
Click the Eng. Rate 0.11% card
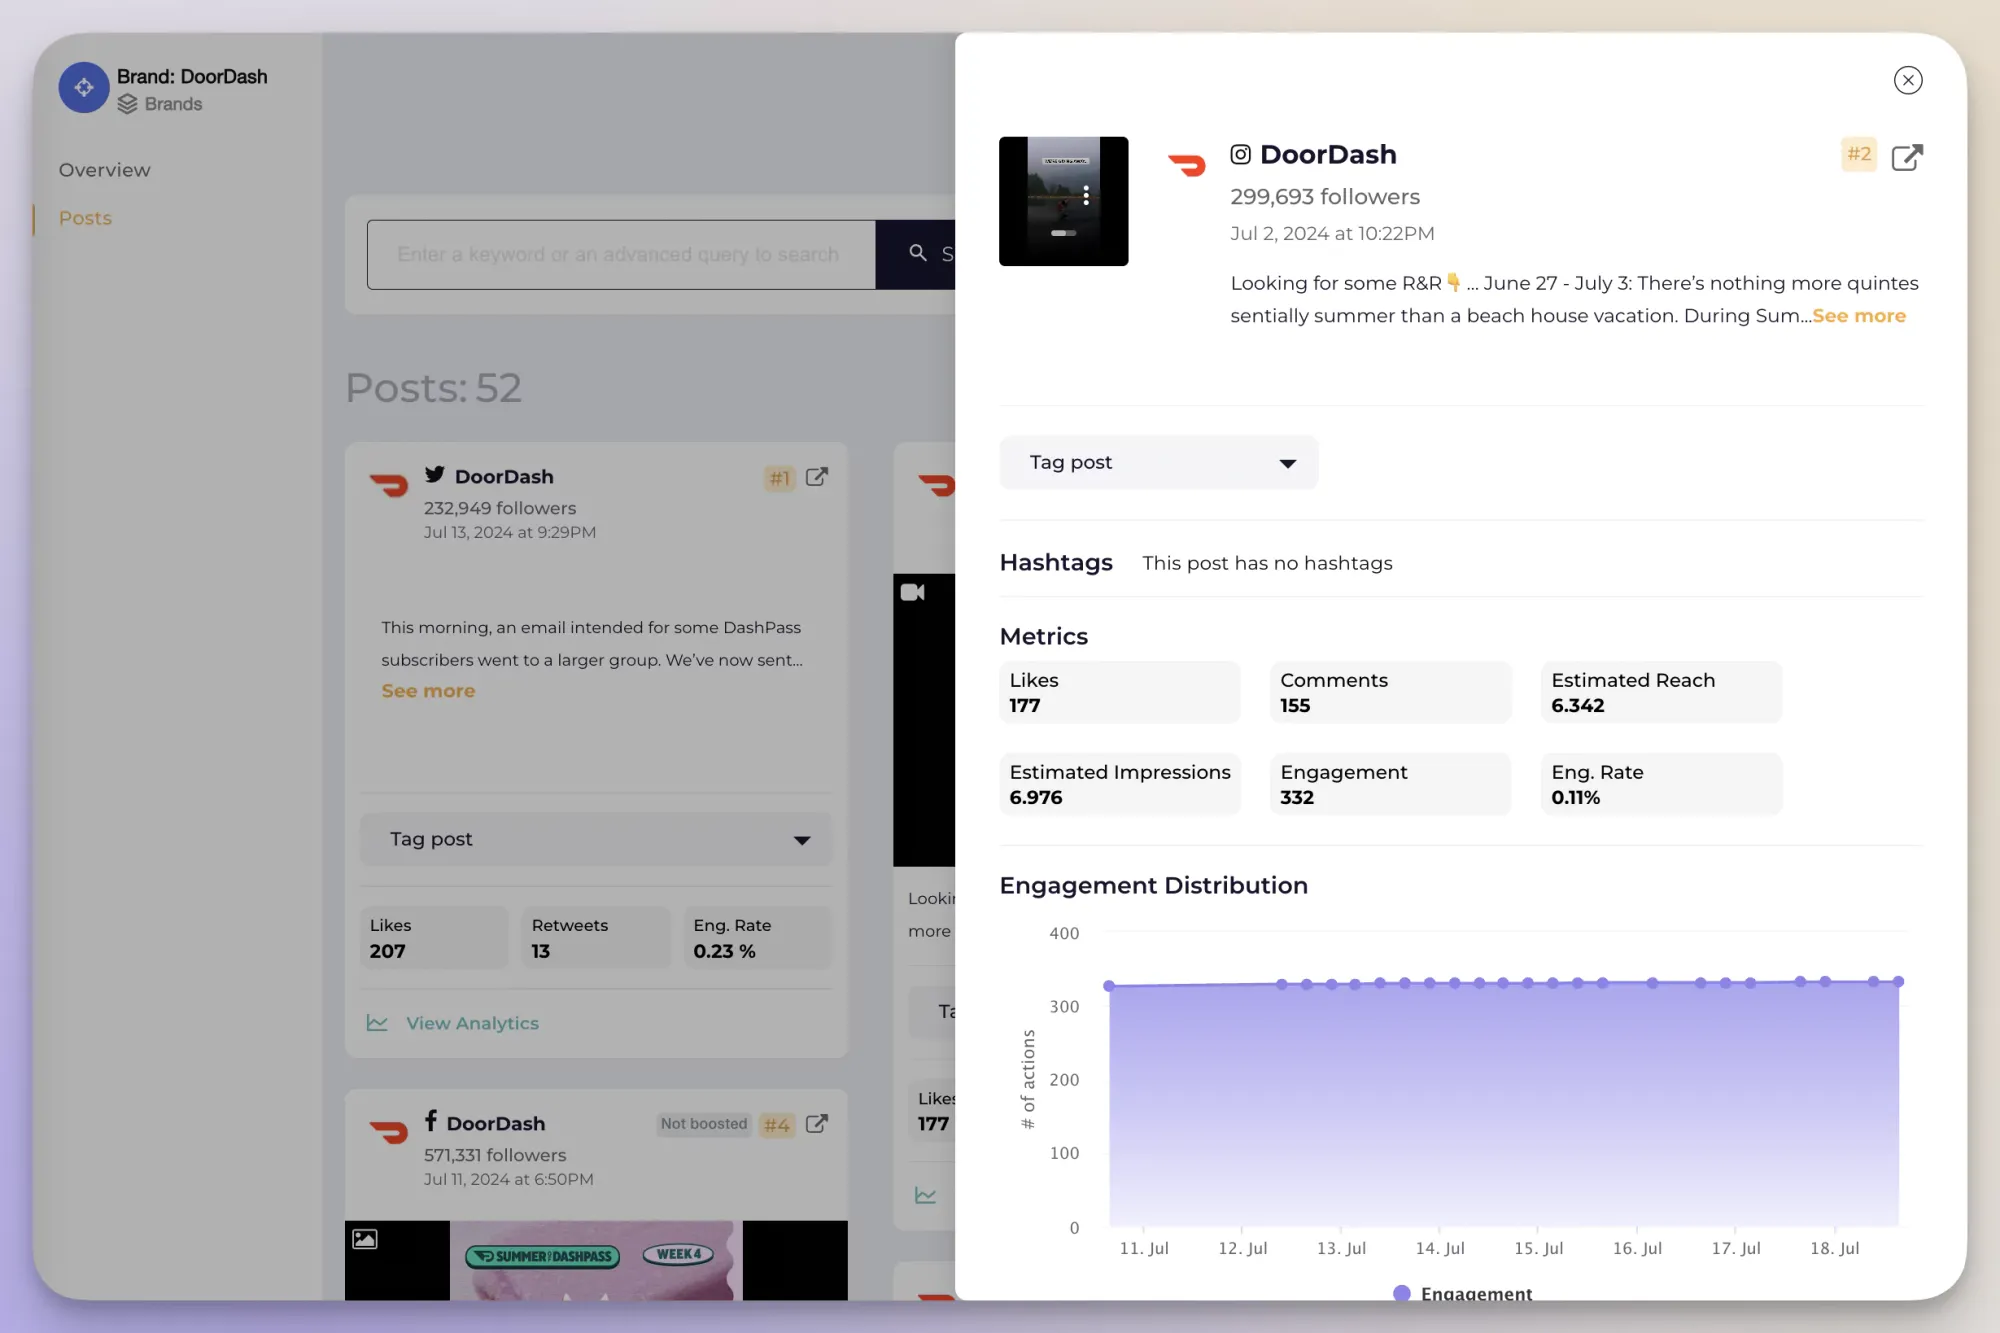point(1661,784)
